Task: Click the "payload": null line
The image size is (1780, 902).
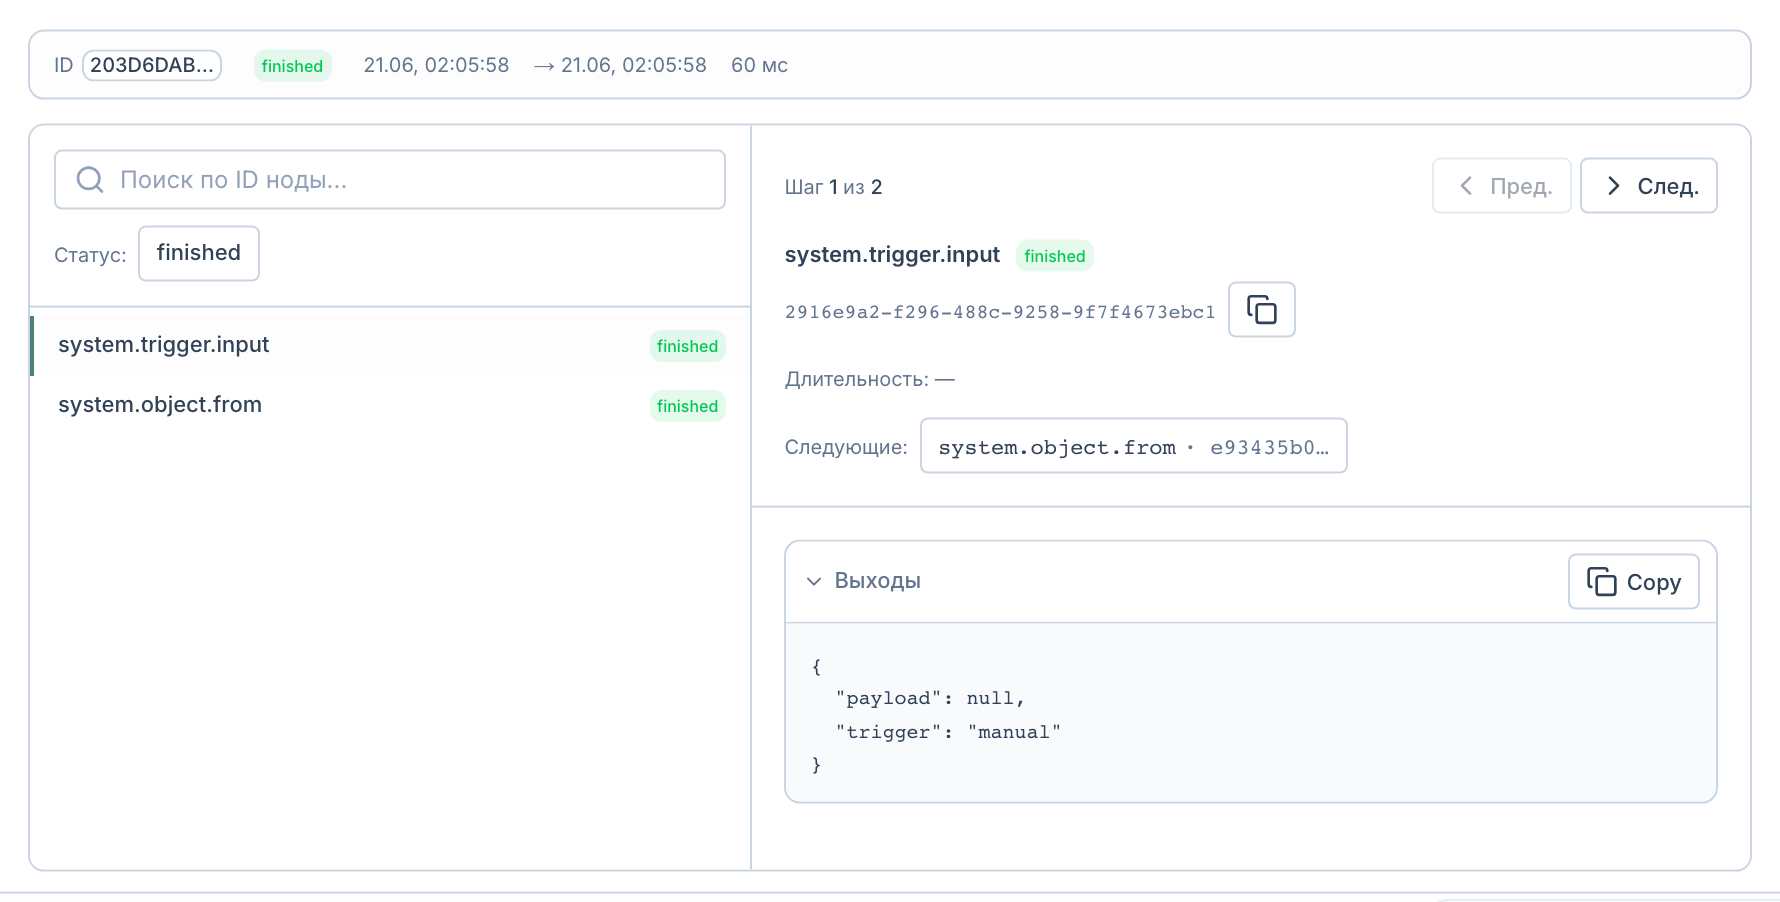Action: tap(930, 698)
